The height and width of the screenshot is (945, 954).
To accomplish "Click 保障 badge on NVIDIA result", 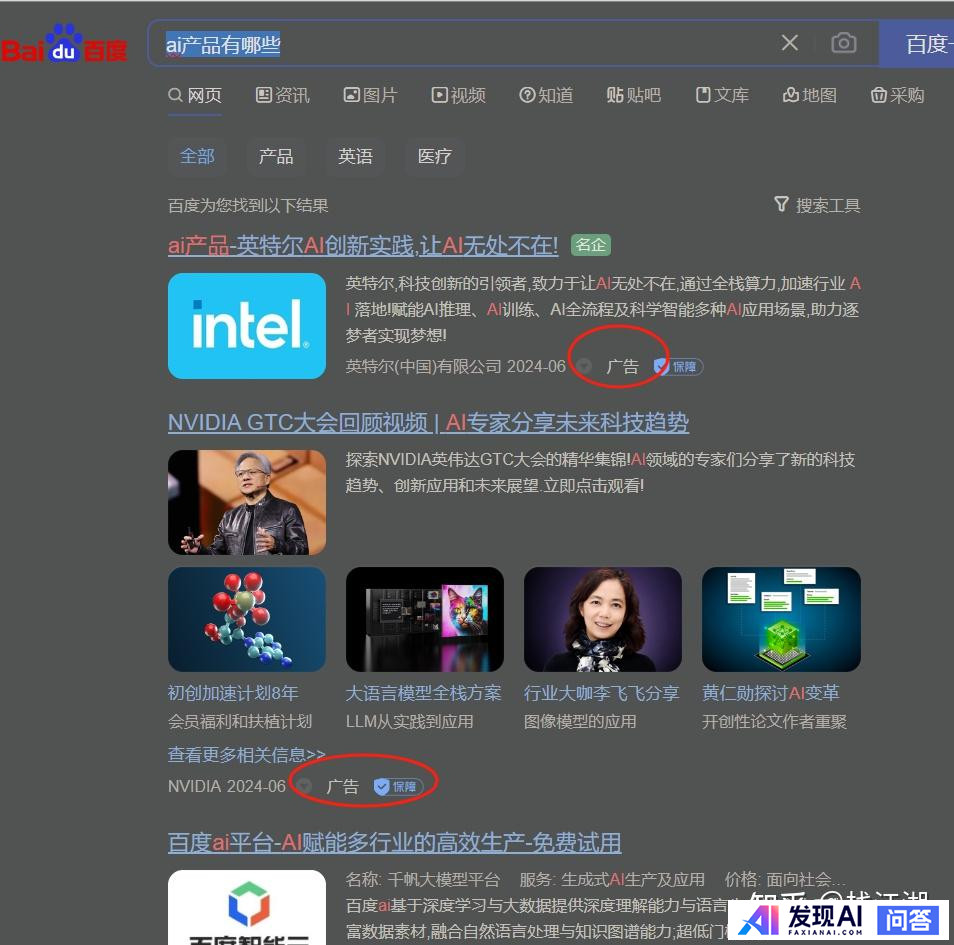I will 398,787.
